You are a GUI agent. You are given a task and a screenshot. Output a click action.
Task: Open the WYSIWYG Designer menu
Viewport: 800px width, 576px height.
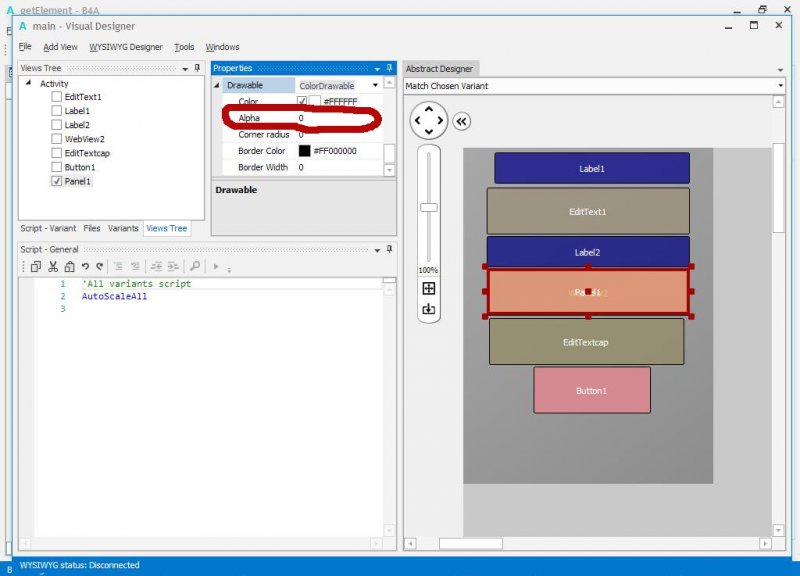(x=125, y=47)
